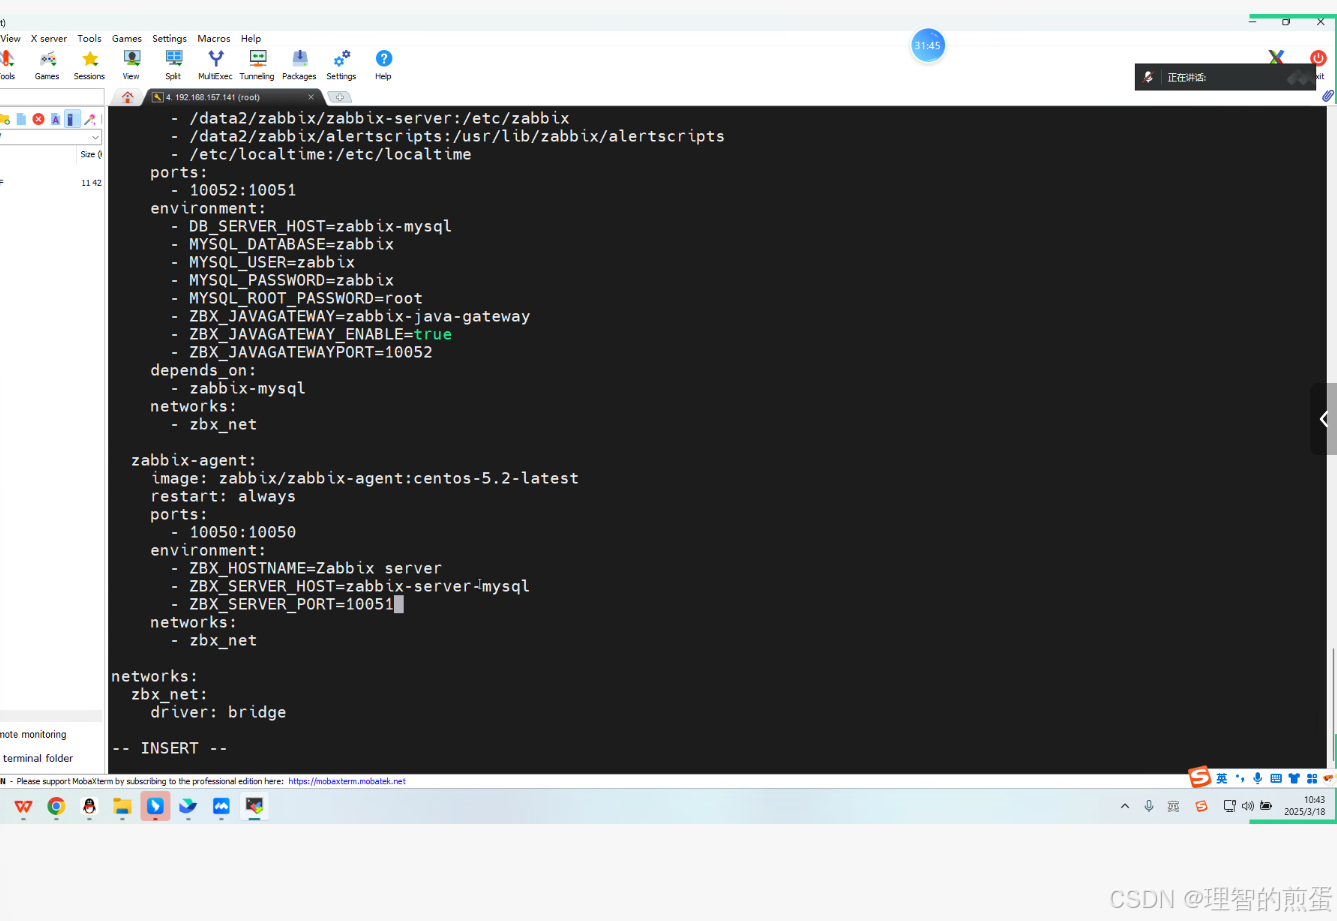This screenshot has height=921, width=1337.
Task: Click the red delete icon in sidebar
Action: pos(38,119)
